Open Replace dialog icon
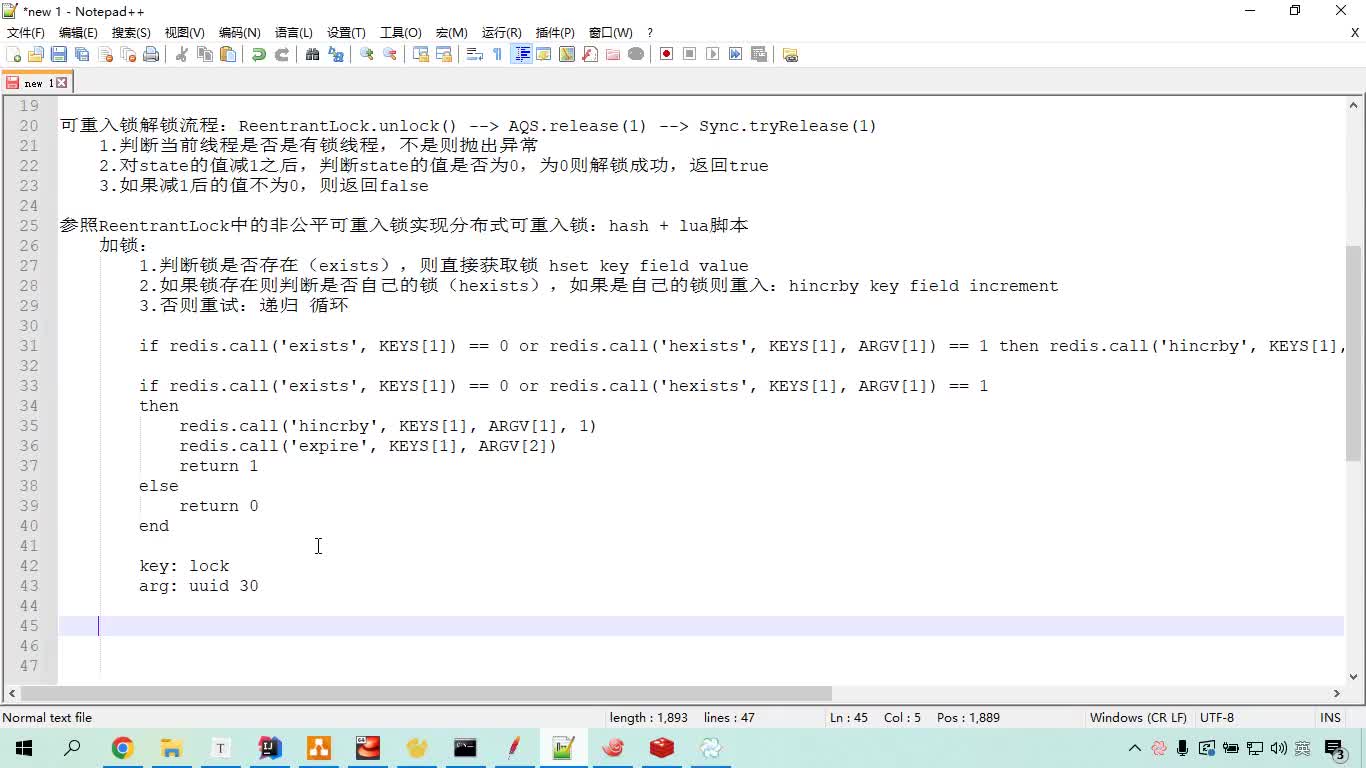The height and width of the screenshot is (768, 1366). pyautogui.click(x=336, y=55)
